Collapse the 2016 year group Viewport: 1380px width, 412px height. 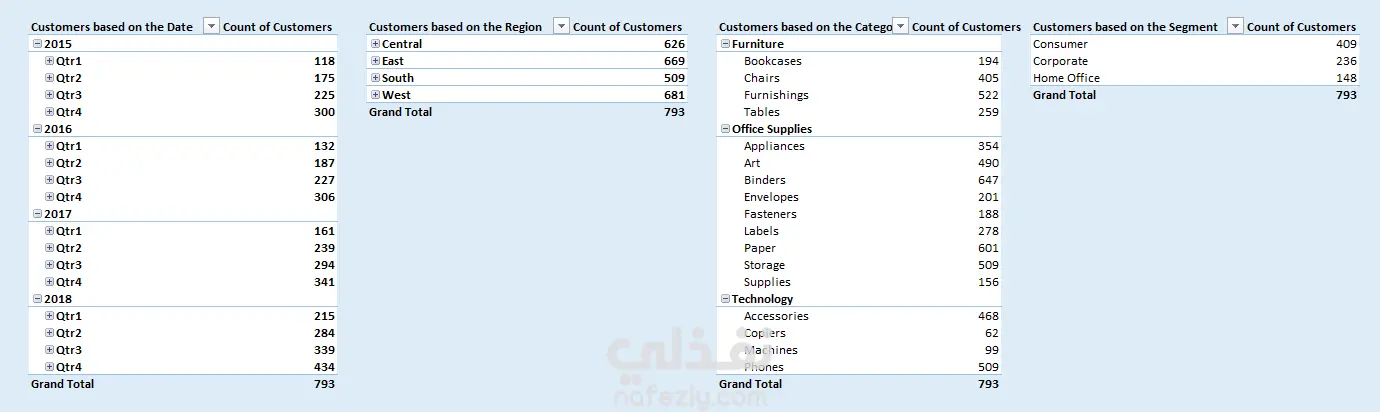(37, 129)
